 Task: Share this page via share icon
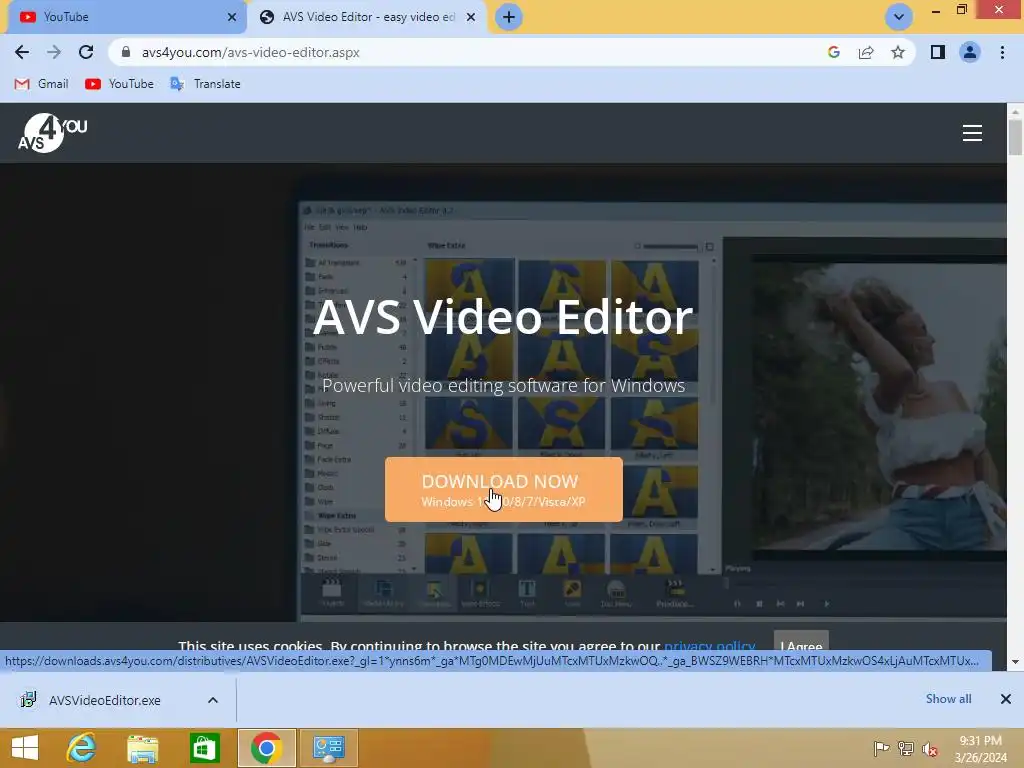tap(866, 52)
